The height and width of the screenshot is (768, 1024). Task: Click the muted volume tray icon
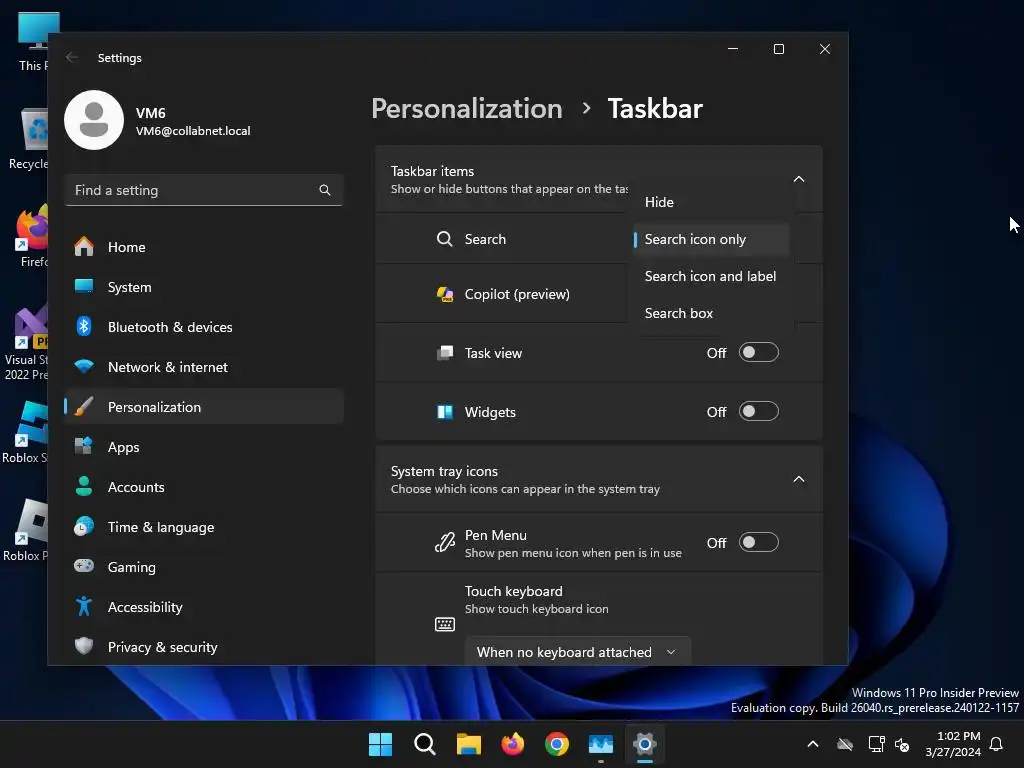(903, 744)
